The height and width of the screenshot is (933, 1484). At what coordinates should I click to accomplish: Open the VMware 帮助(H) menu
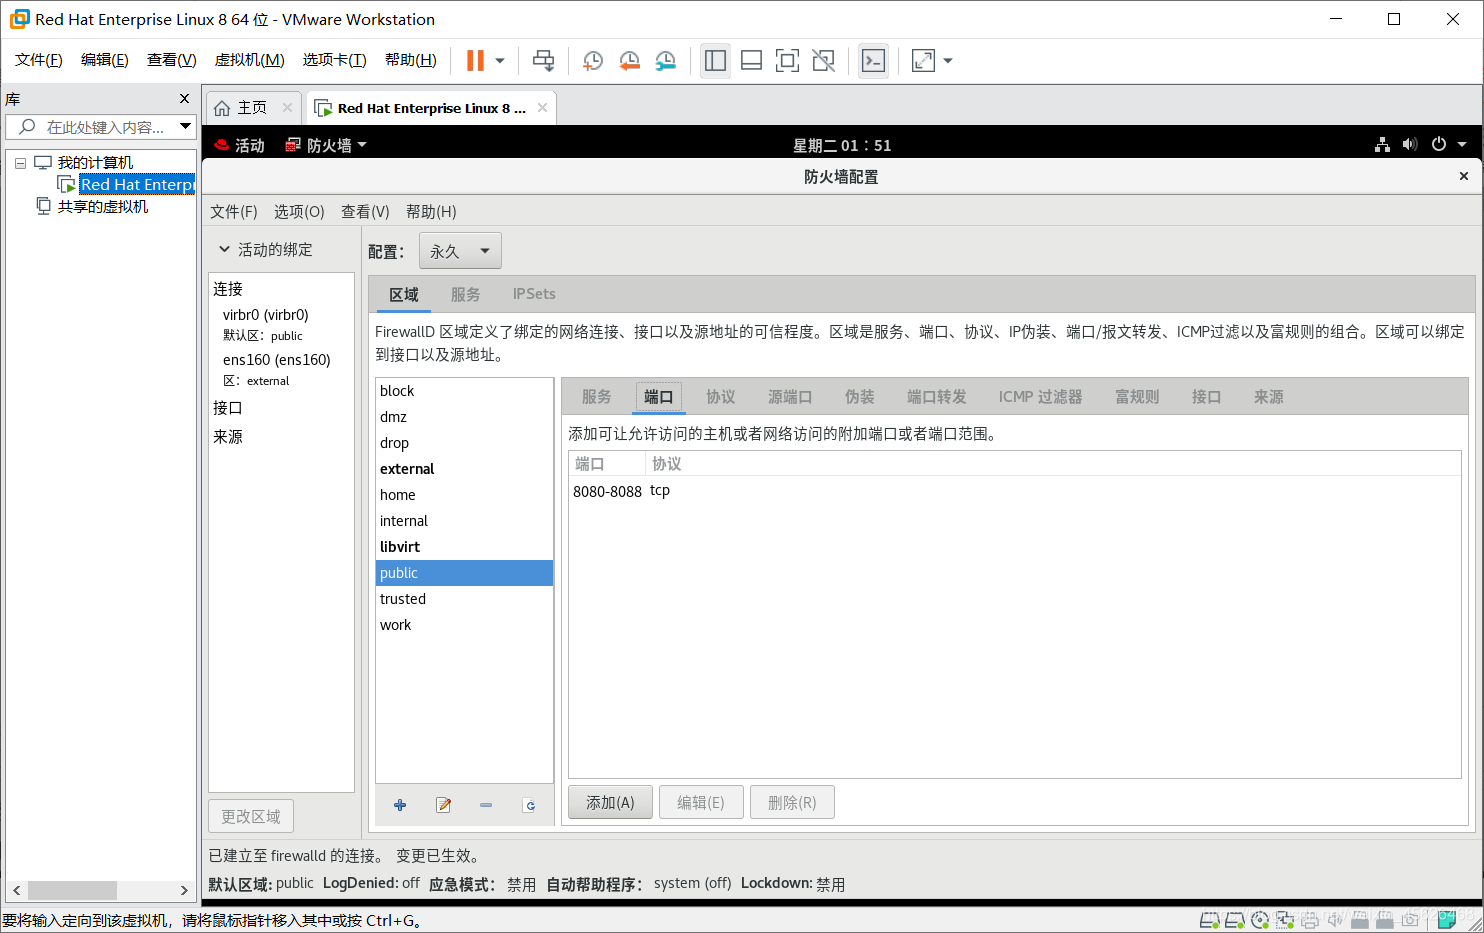pyautogui.click(x=411, y=60)
